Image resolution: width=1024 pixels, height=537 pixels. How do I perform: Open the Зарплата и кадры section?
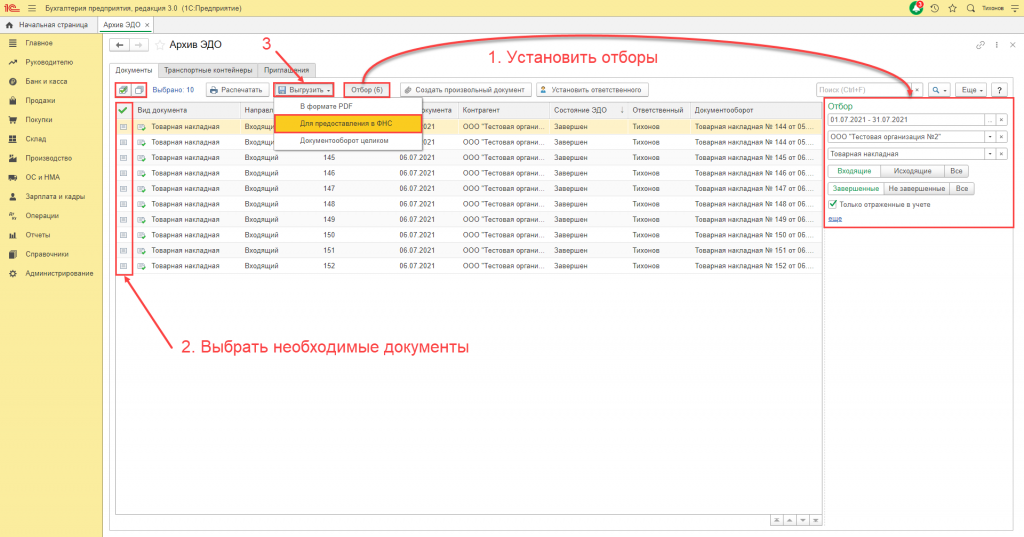pos(55,197)
